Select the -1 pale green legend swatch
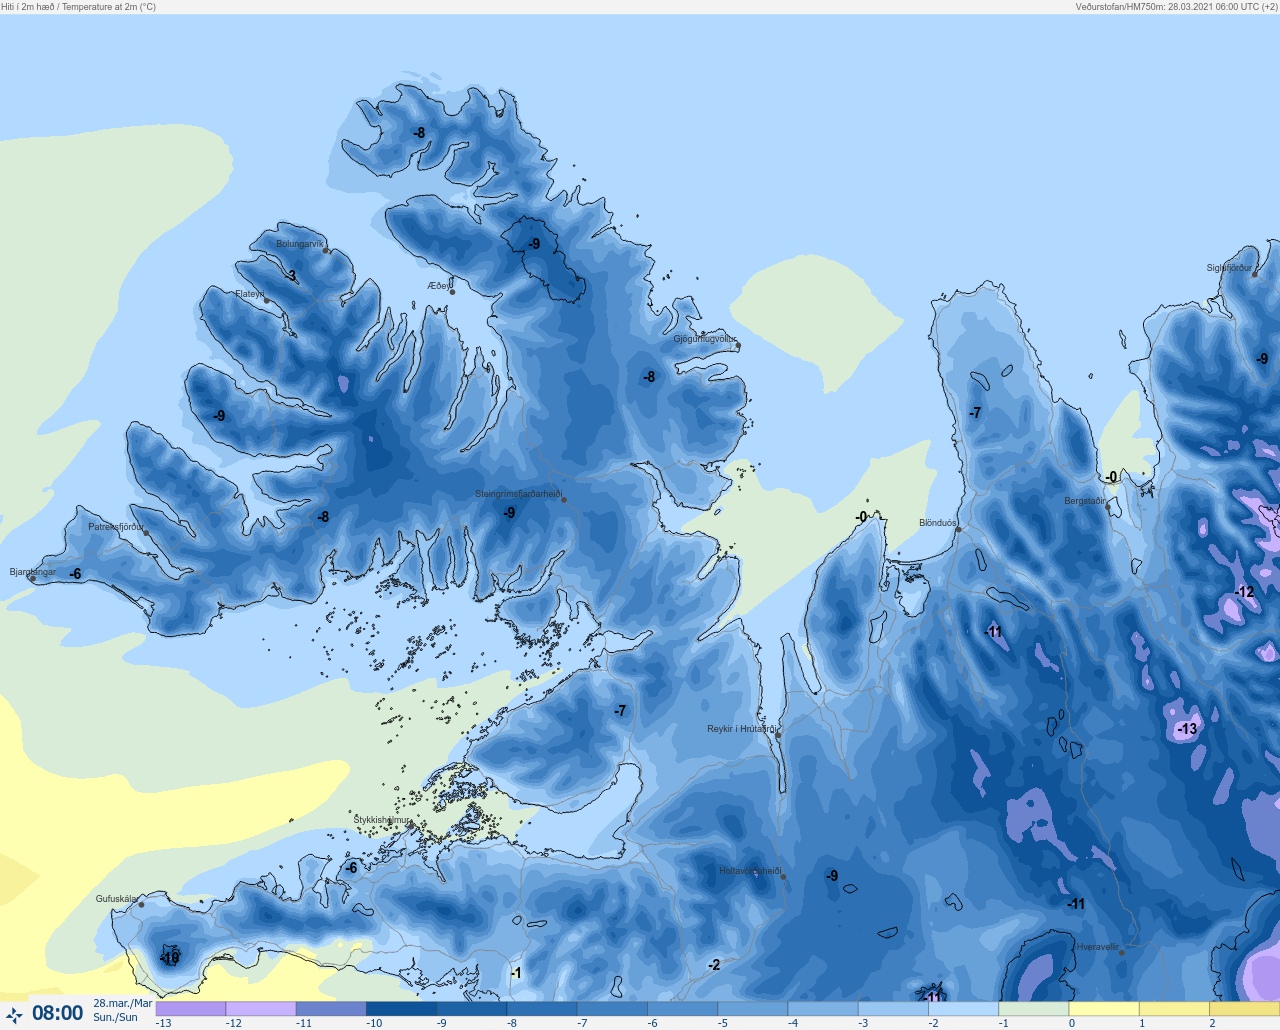The width and height of the screenshot is (1280, 1030). 1034,1009
